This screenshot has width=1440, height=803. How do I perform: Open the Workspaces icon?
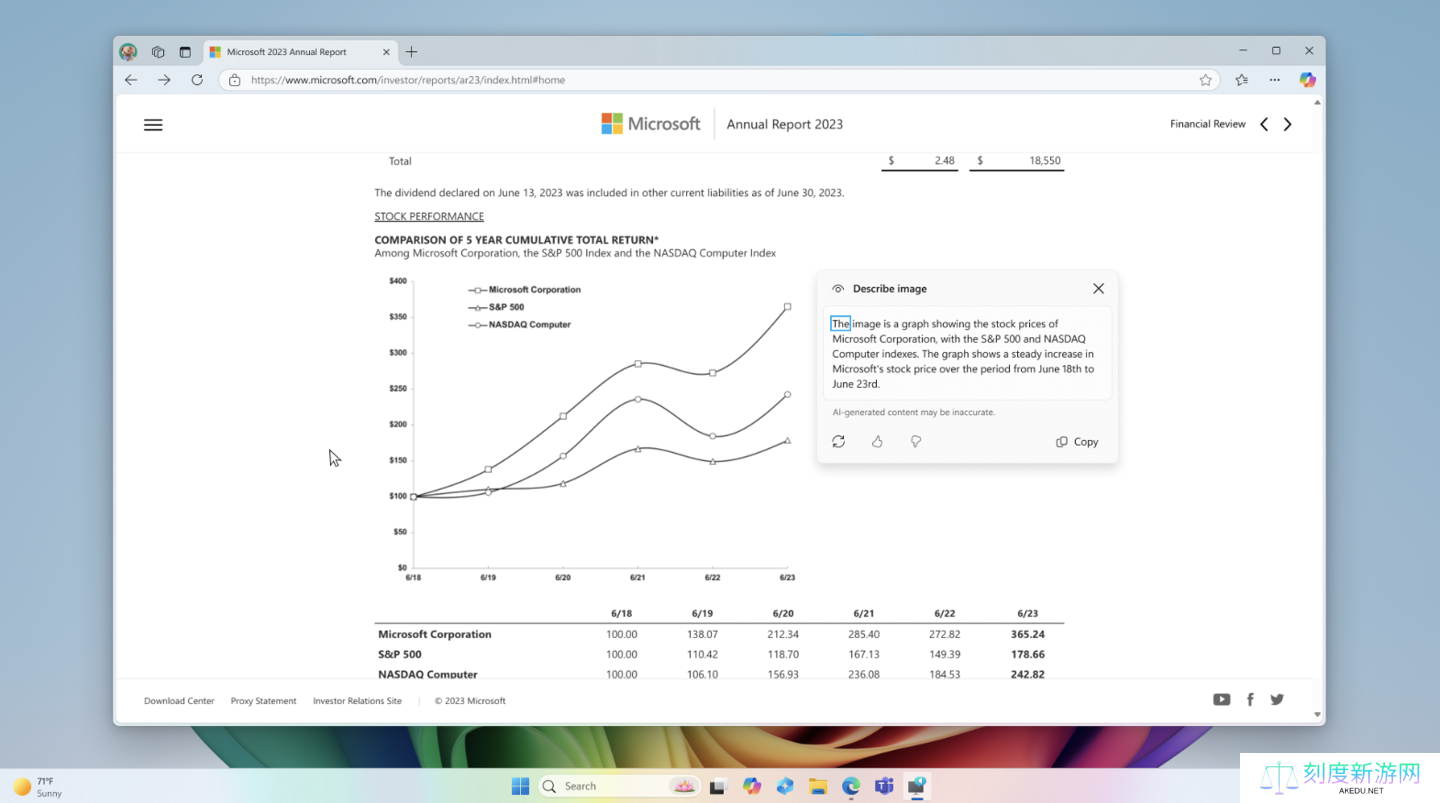click(x=158, y=52)
